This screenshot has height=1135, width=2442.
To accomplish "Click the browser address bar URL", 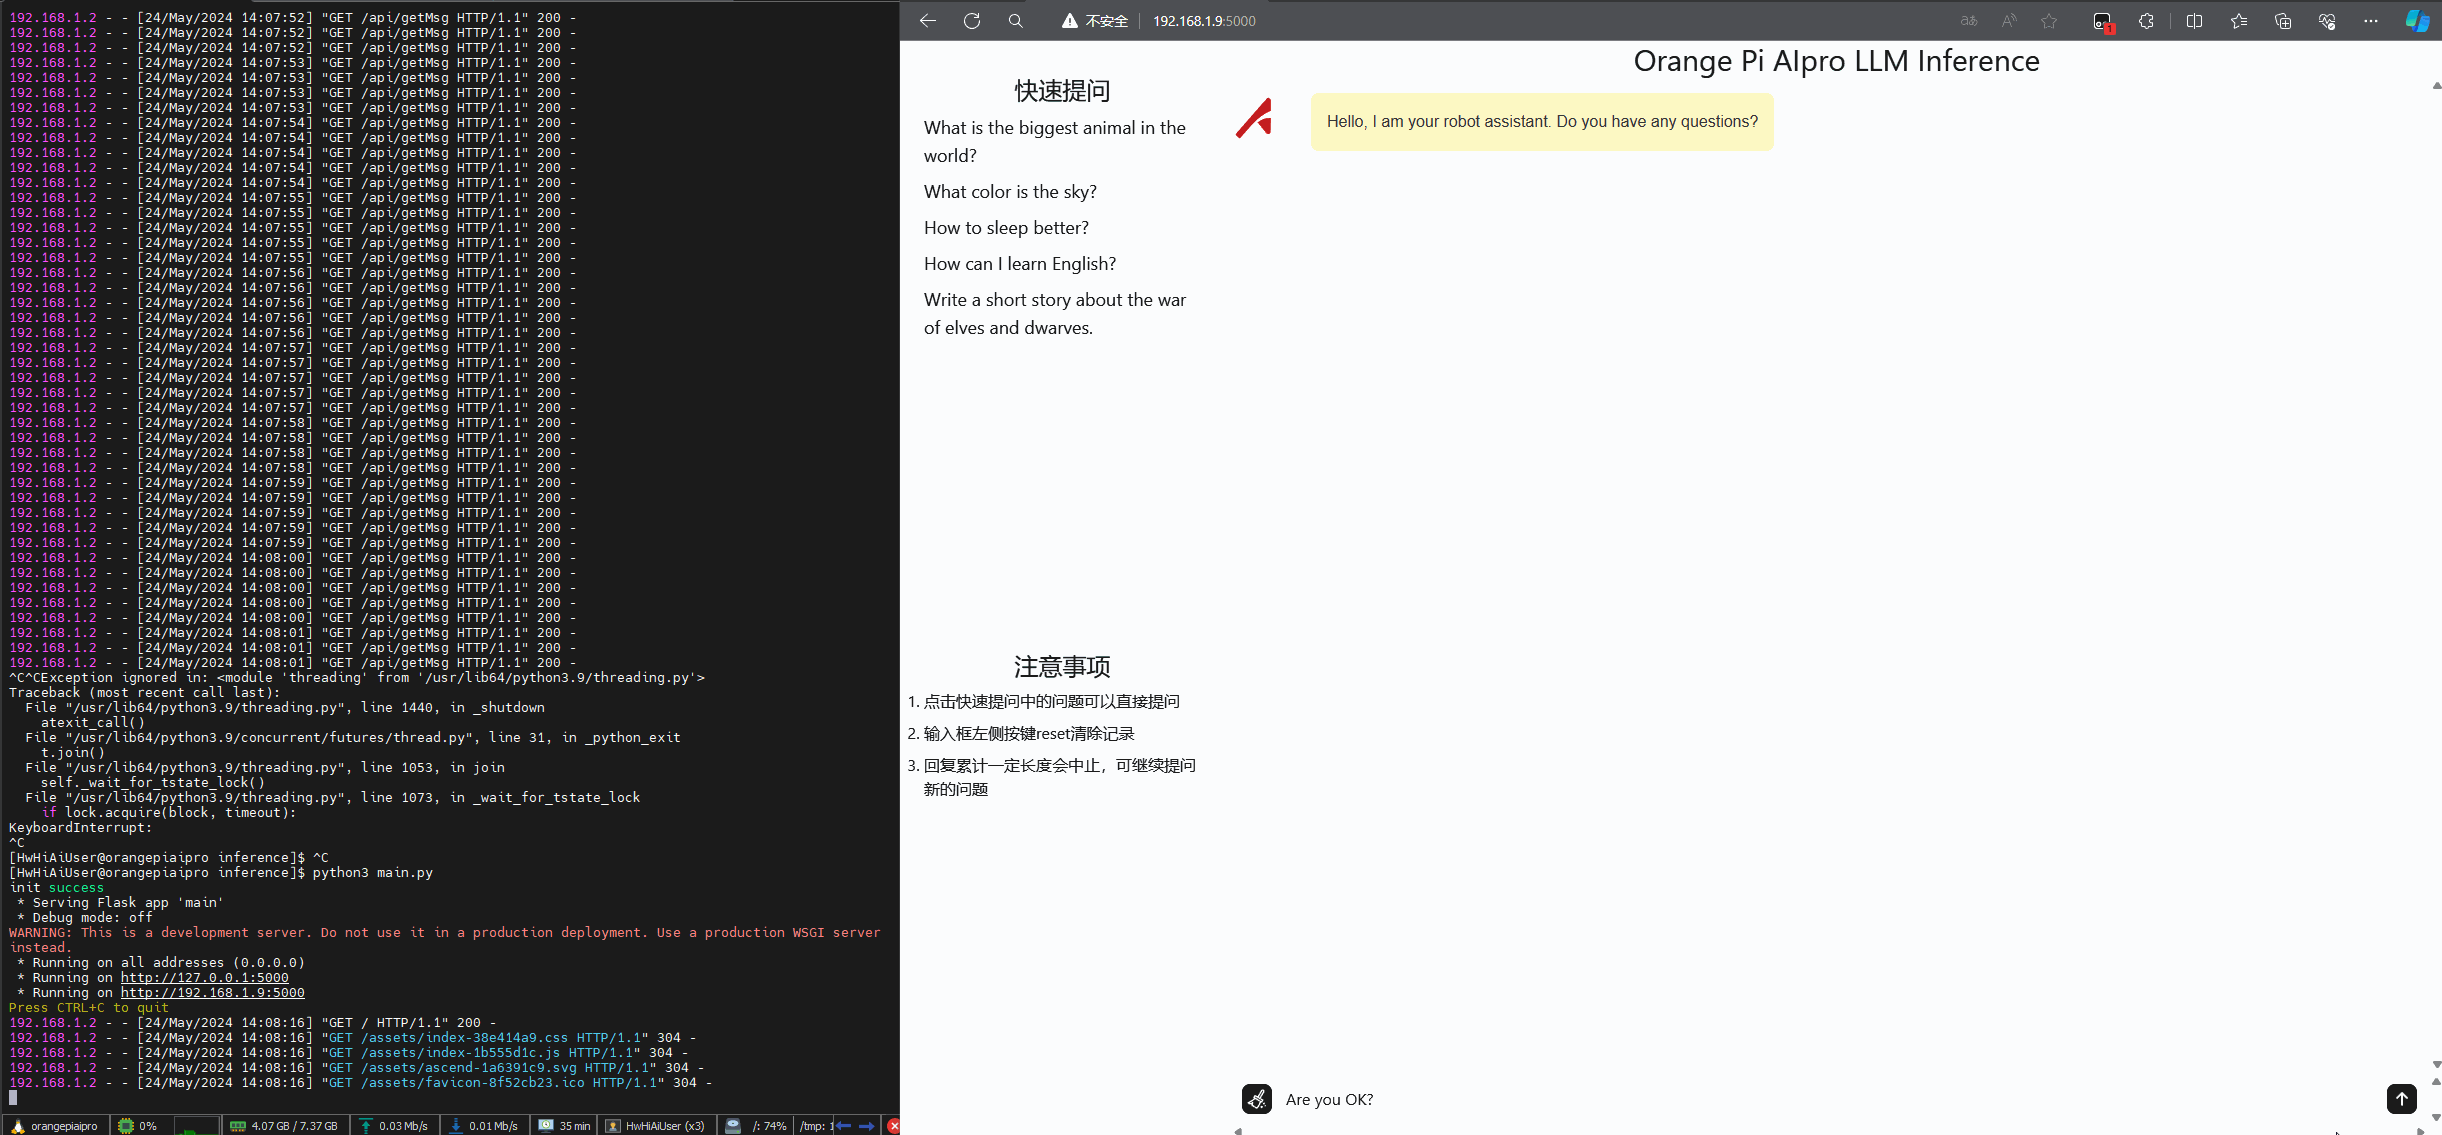I will (1204, 21).
